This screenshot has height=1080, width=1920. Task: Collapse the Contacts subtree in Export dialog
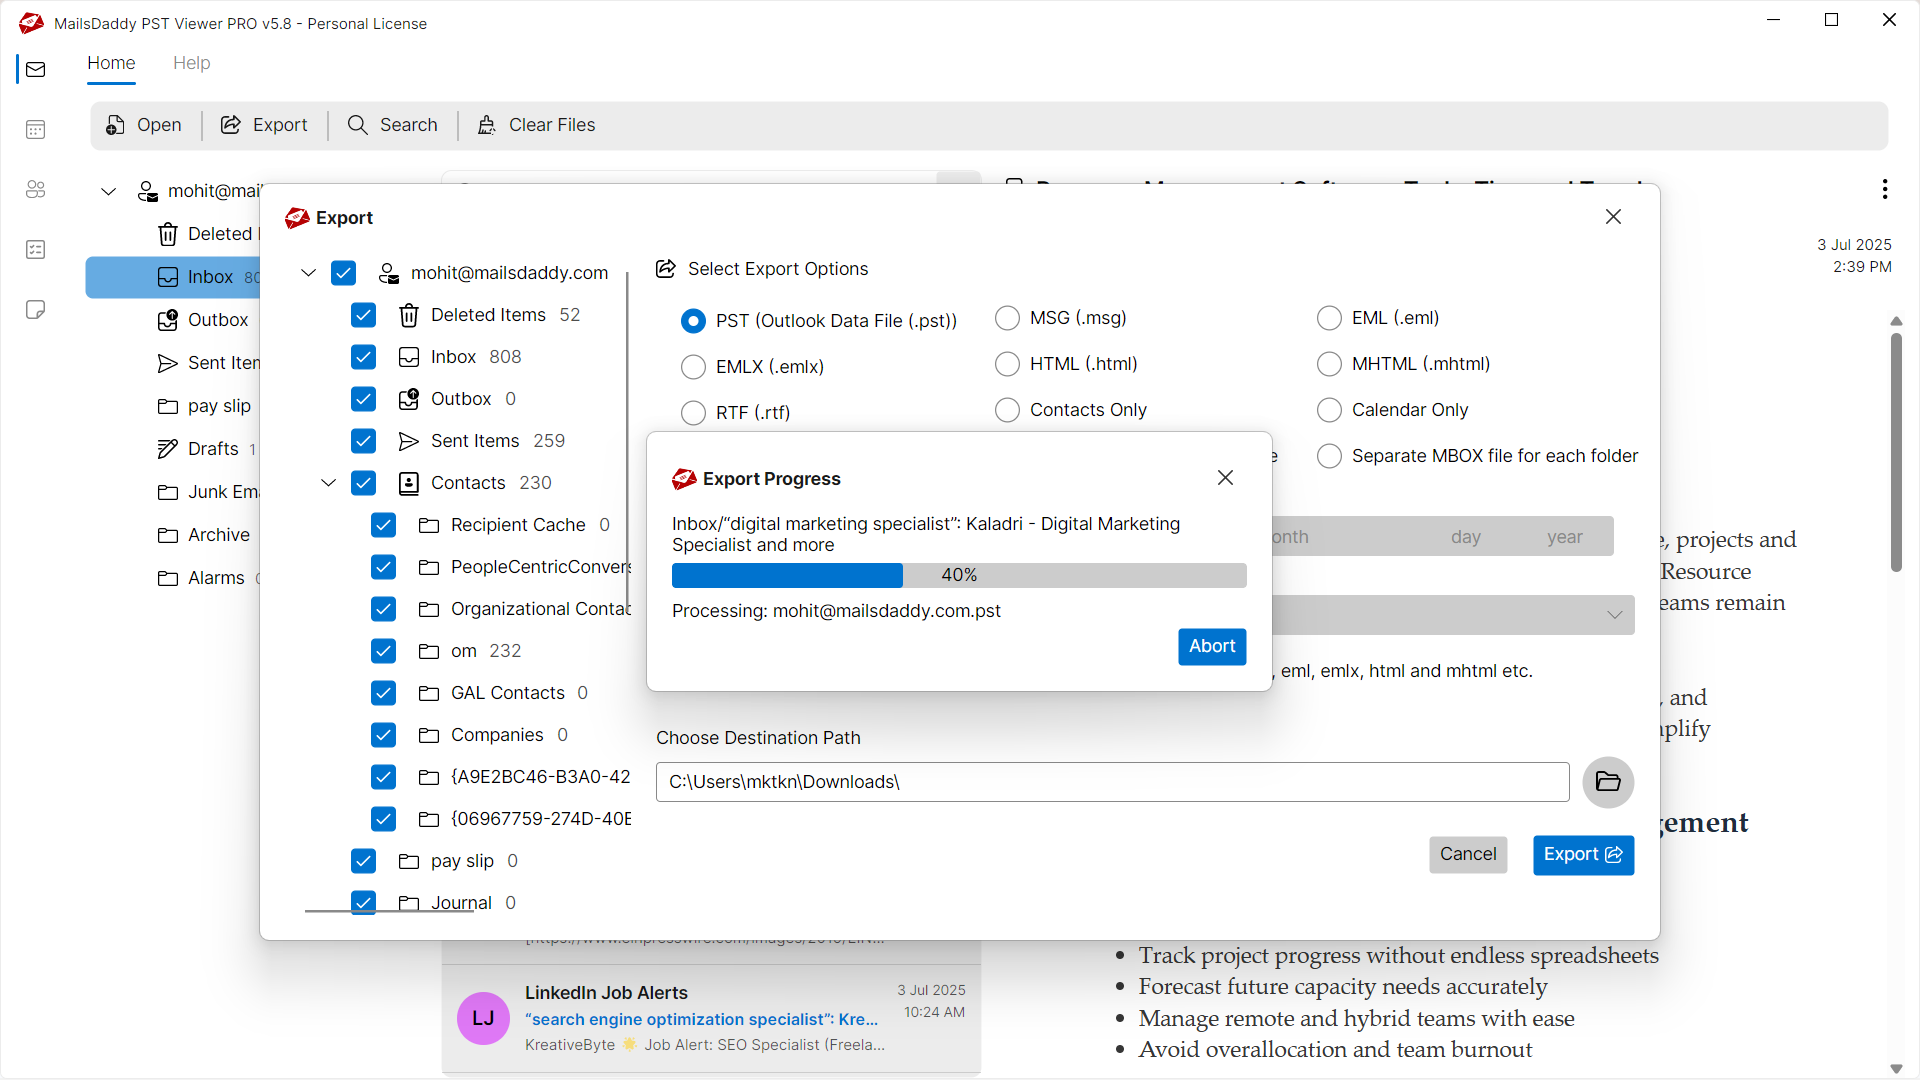[x=328, y=483]
